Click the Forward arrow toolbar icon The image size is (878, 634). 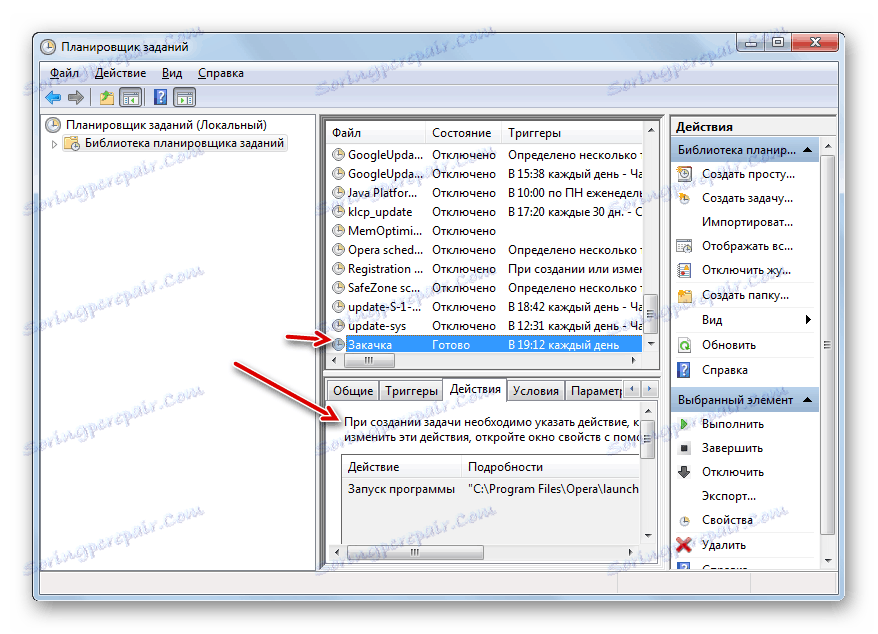coord(76,98)
